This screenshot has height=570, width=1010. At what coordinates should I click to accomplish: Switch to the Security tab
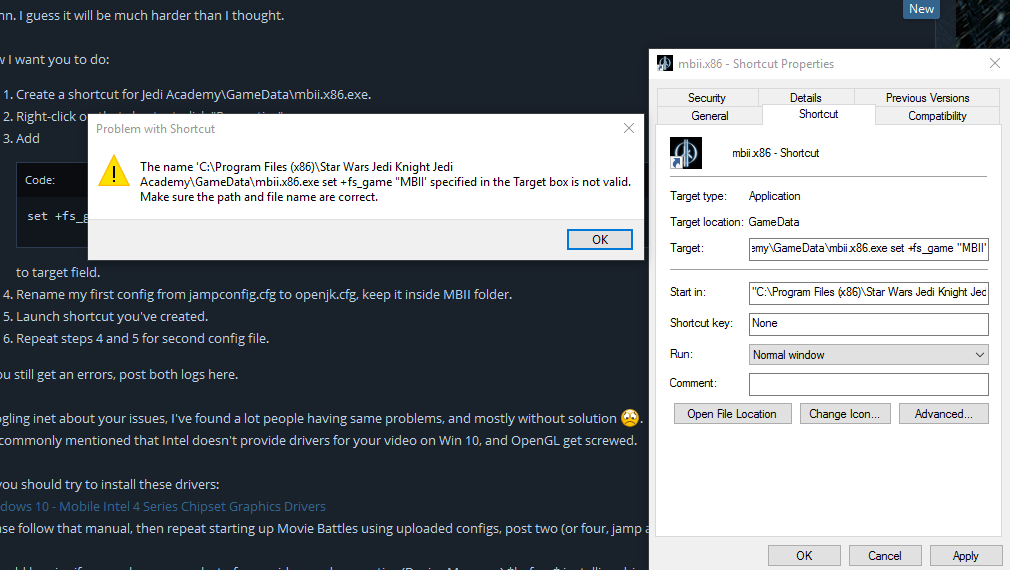pos(706,98)
